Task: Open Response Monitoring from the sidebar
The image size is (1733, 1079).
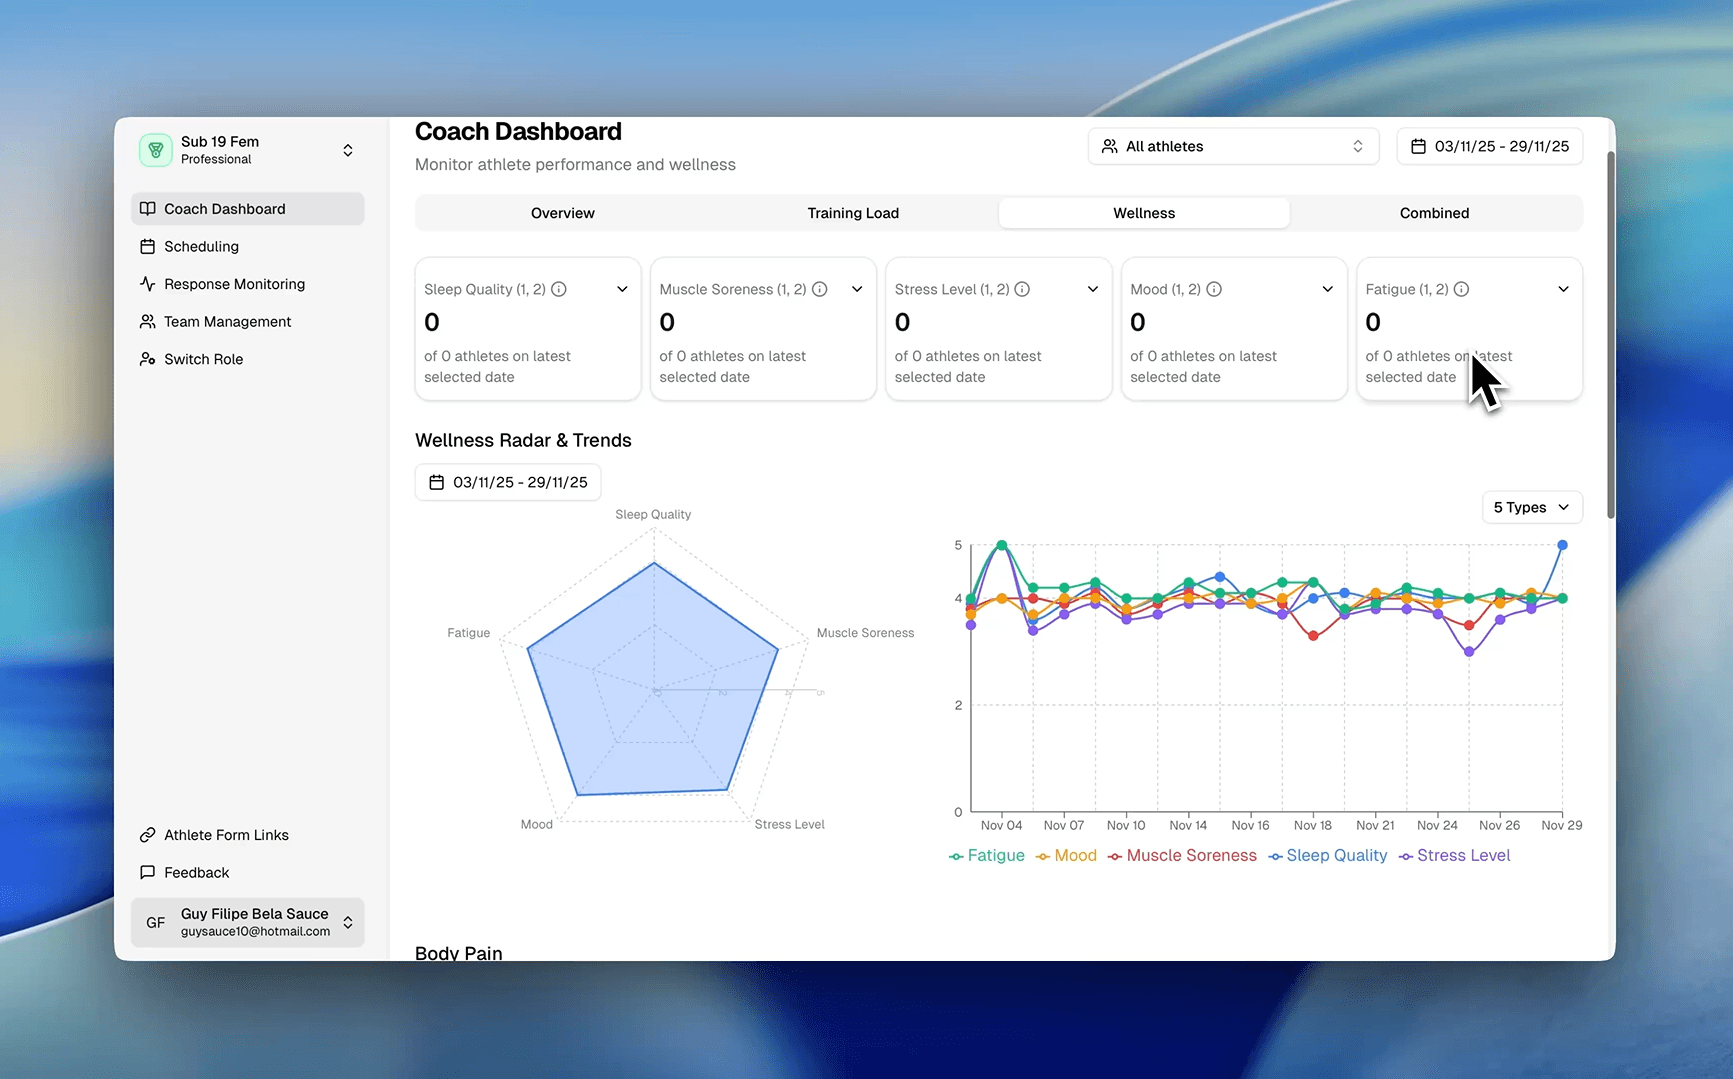Action: 148,283
